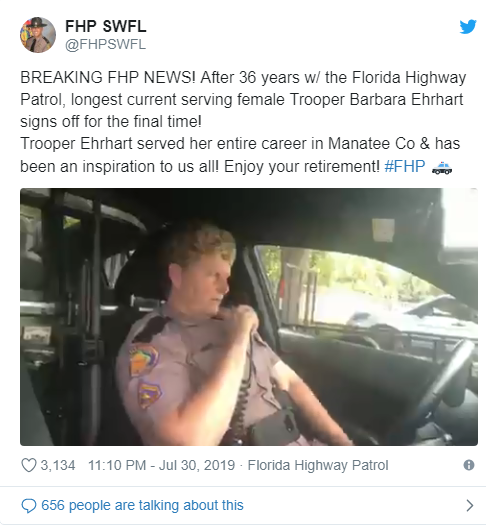Click the 'BREAKING FHP NEWS!' opening text

tap(108, 78)
